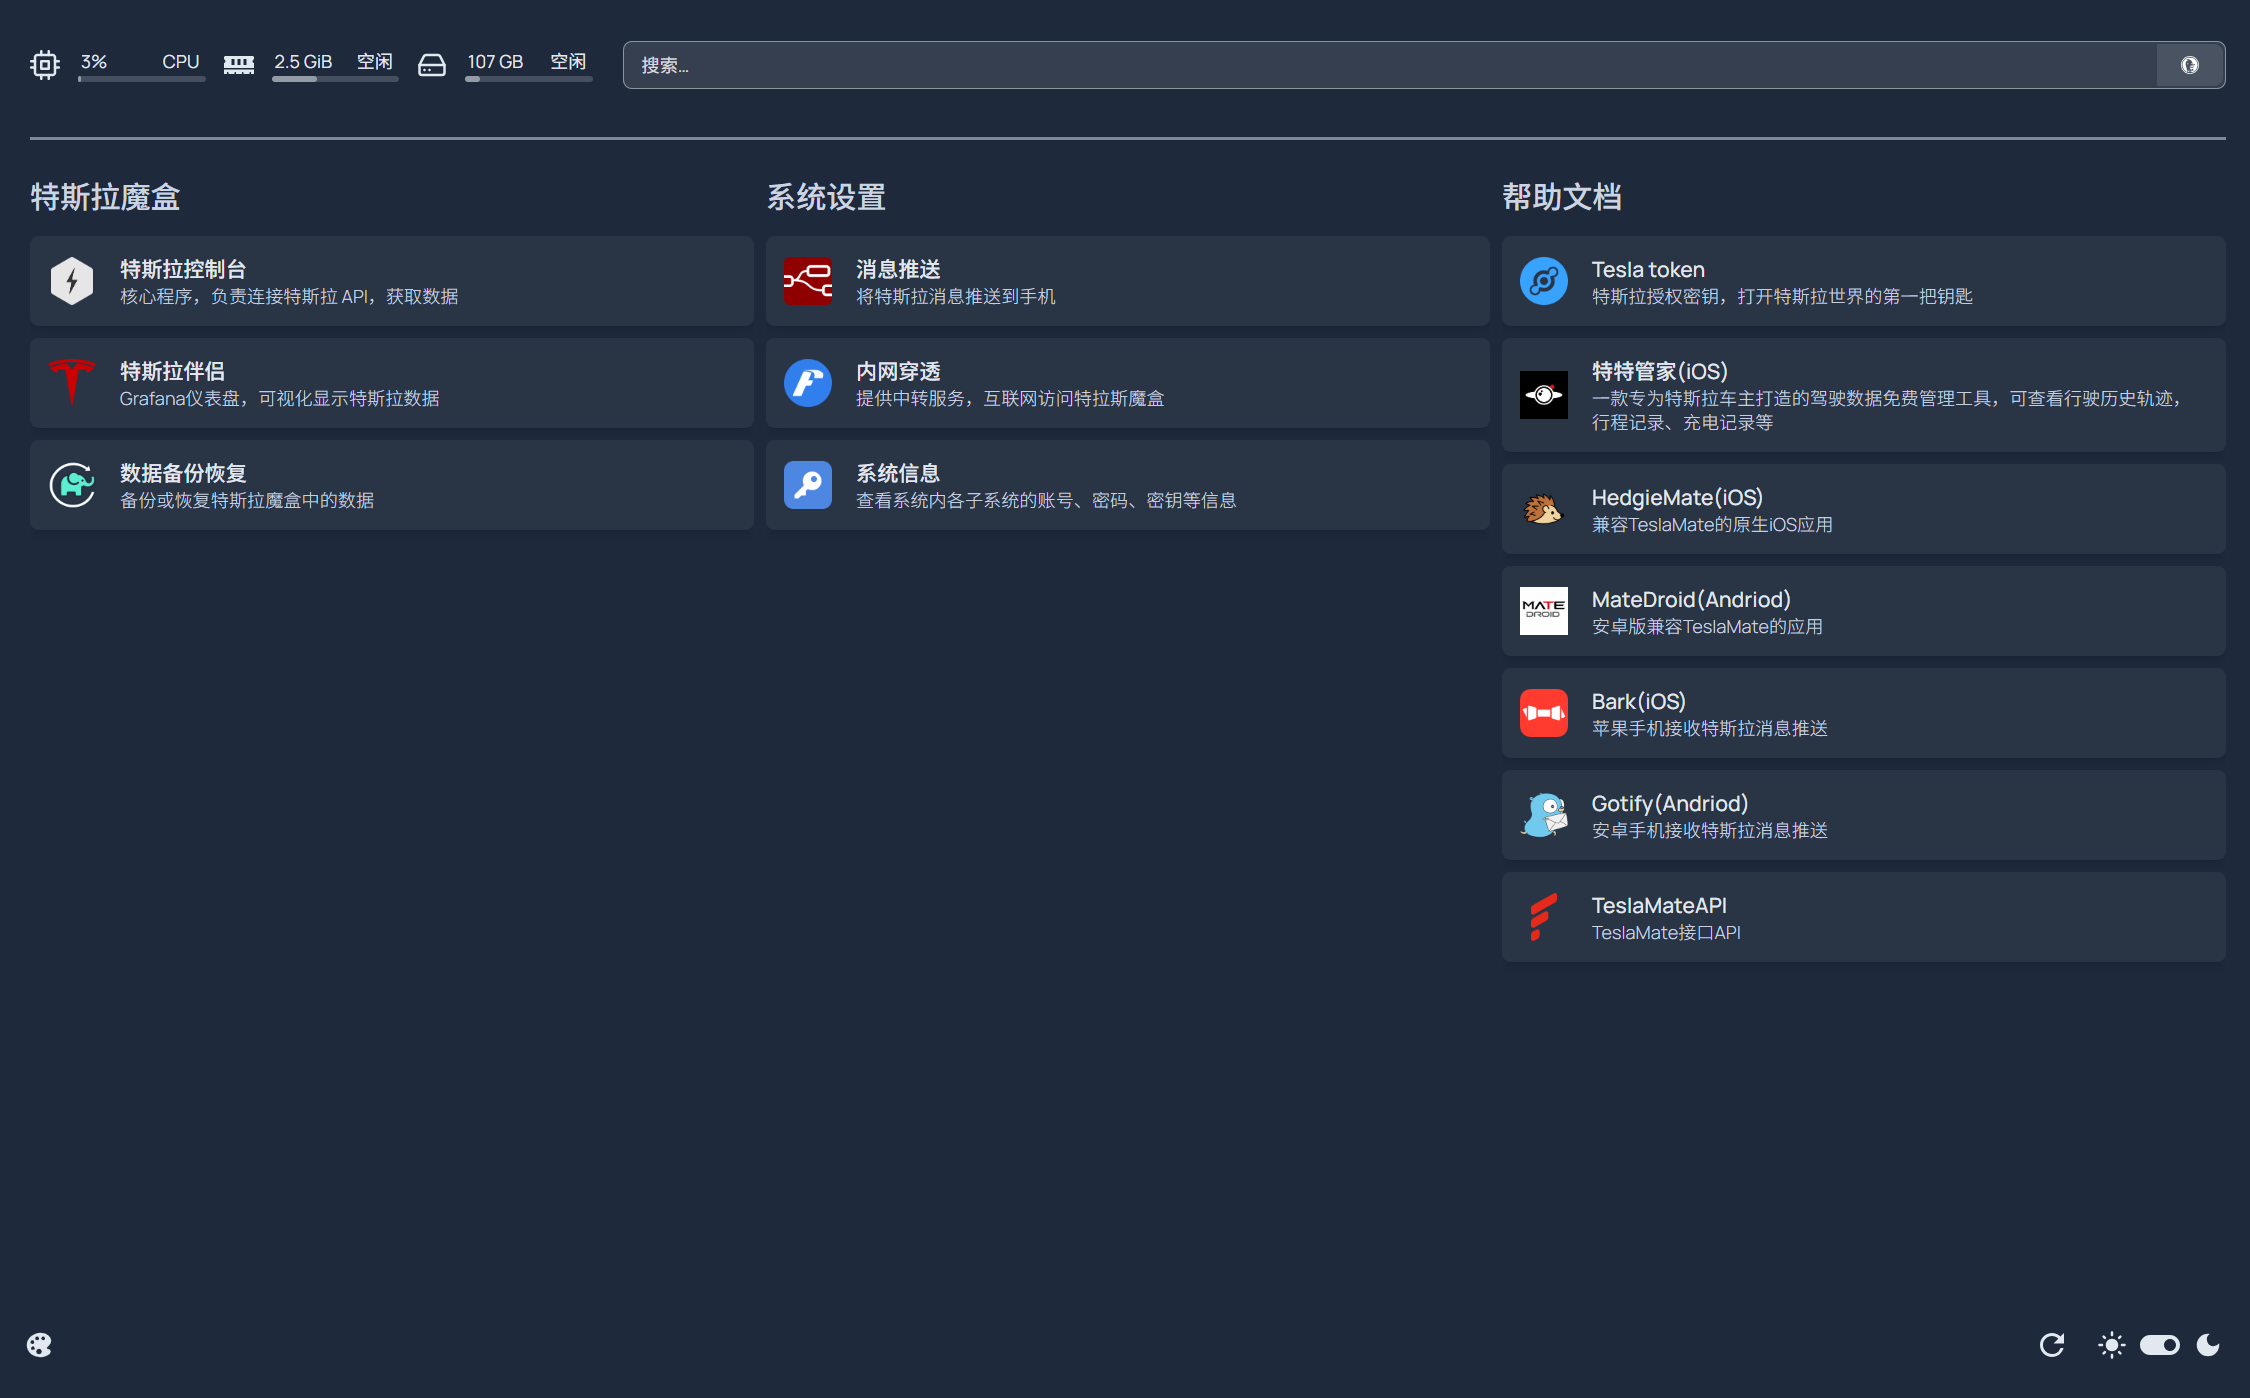Image resolution: width=2250 pixels, height=1398 pixels.
Task: Collapse the 系统设置 group heading
Action: [826, 197]
